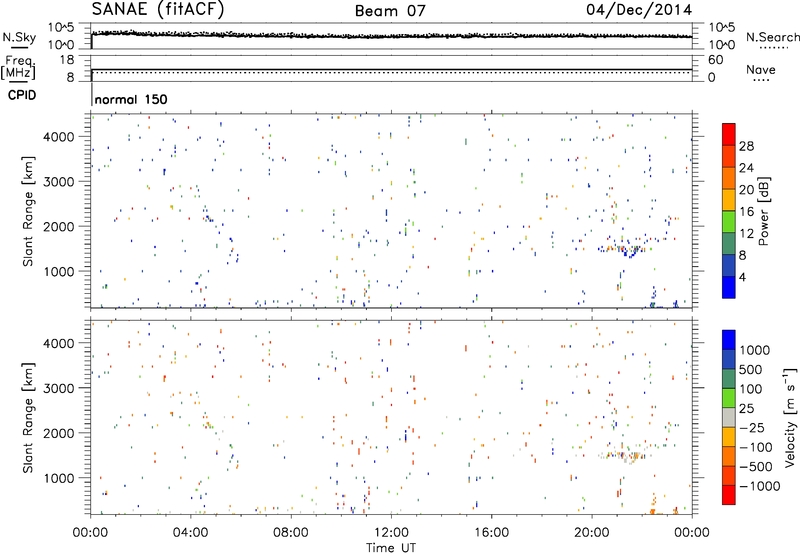Click the 2000 tick in velocity panel
The height and width of the screenshot is (554, 800).
coord(58,433)
